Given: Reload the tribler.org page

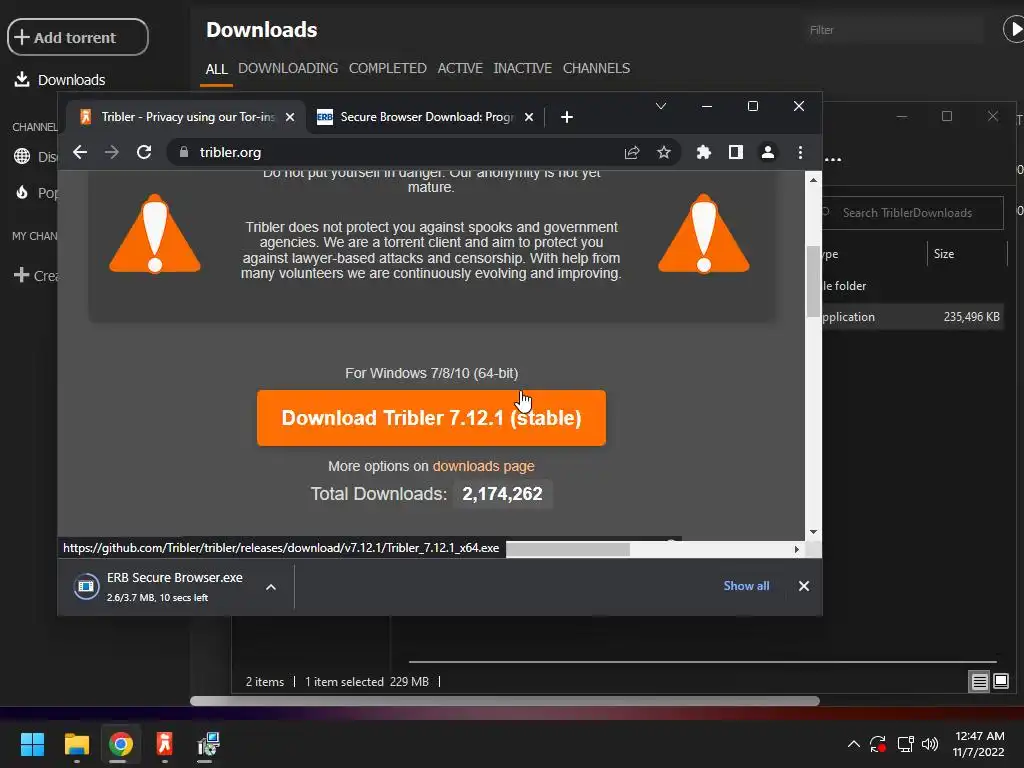Looking at the screenshot, I should [x=144, y=152].
